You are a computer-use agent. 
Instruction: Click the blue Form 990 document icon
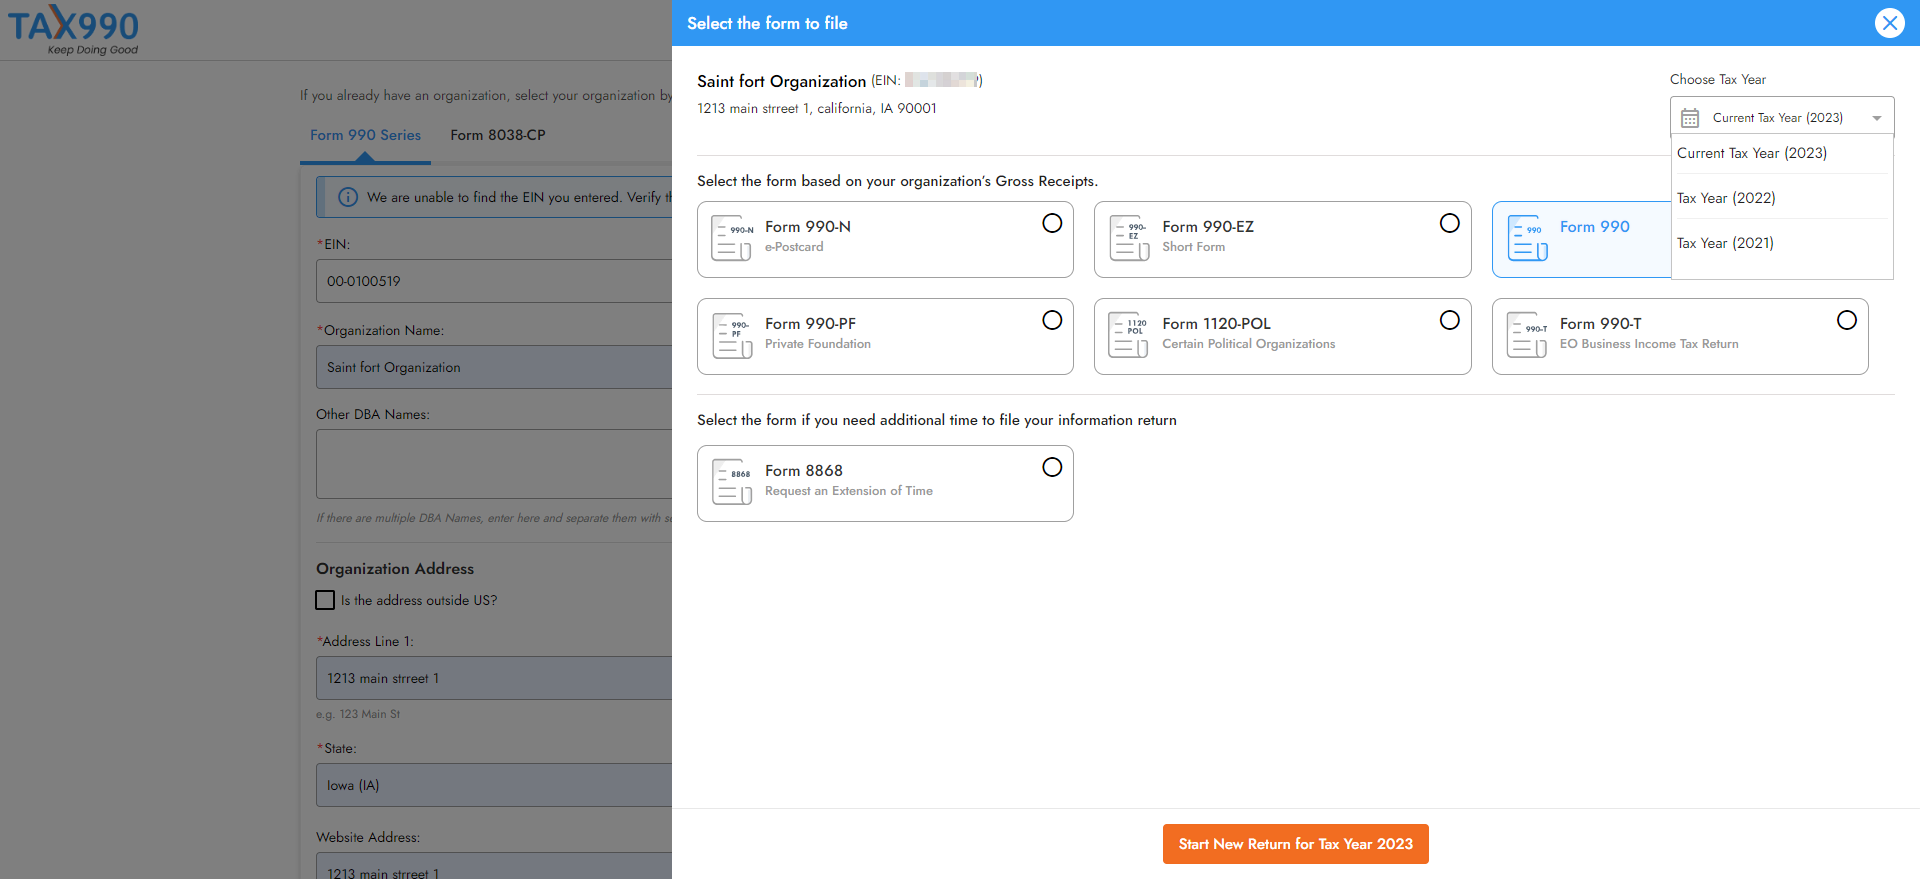click(x=1527, y=238)
